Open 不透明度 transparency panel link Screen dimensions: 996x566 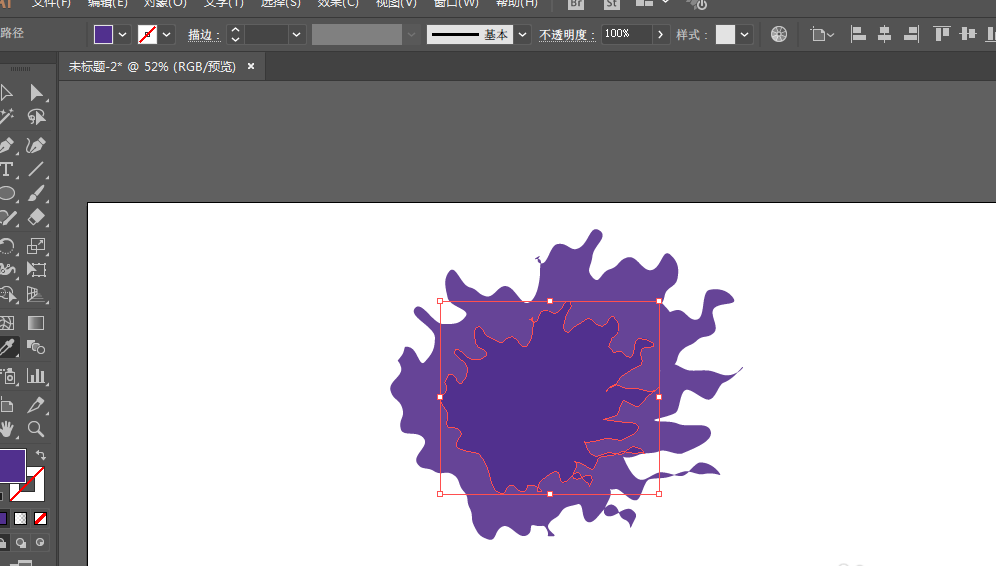(567, 34)
